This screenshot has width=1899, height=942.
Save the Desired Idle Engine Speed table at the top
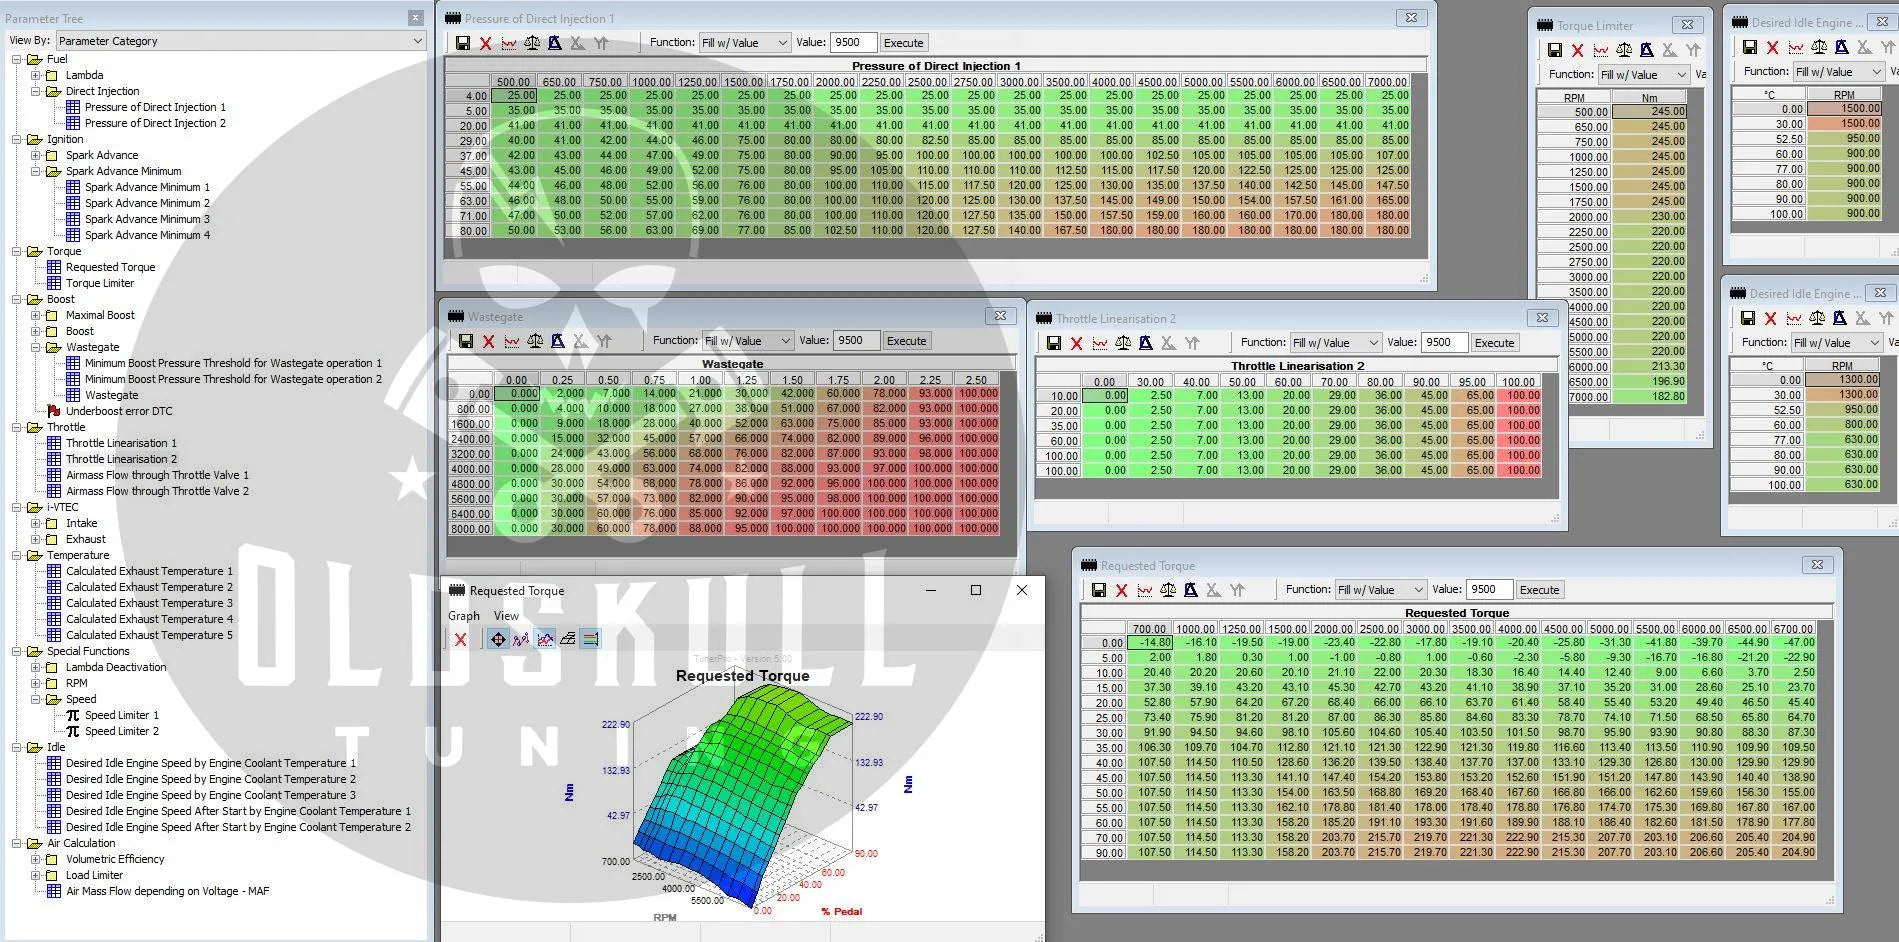click(x=1749, y=47)
